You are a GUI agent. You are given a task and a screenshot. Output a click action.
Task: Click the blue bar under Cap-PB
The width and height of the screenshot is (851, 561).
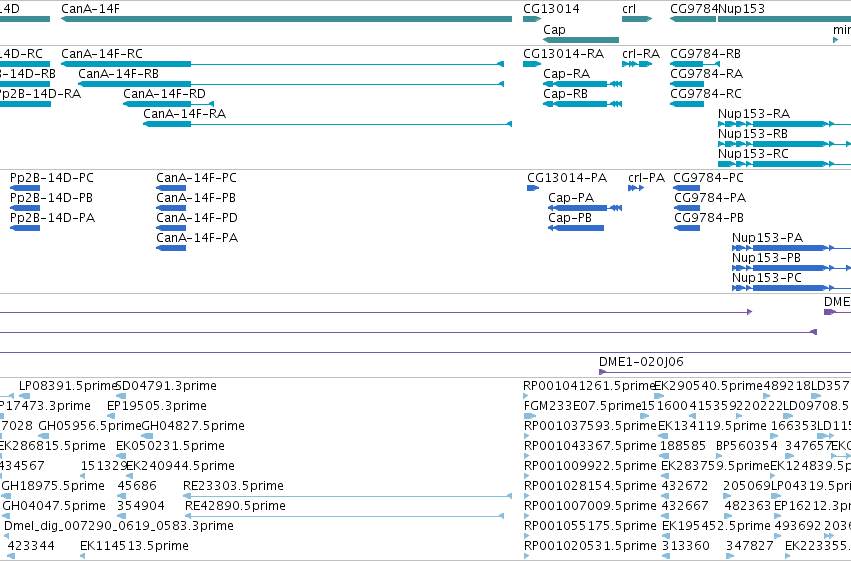(576, 228)
